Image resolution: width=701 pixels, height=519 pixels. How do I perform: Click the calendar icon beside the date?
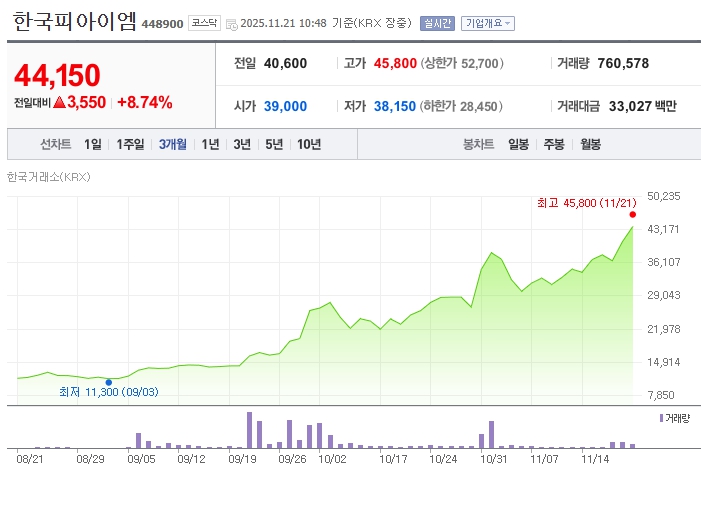[232, 23]
